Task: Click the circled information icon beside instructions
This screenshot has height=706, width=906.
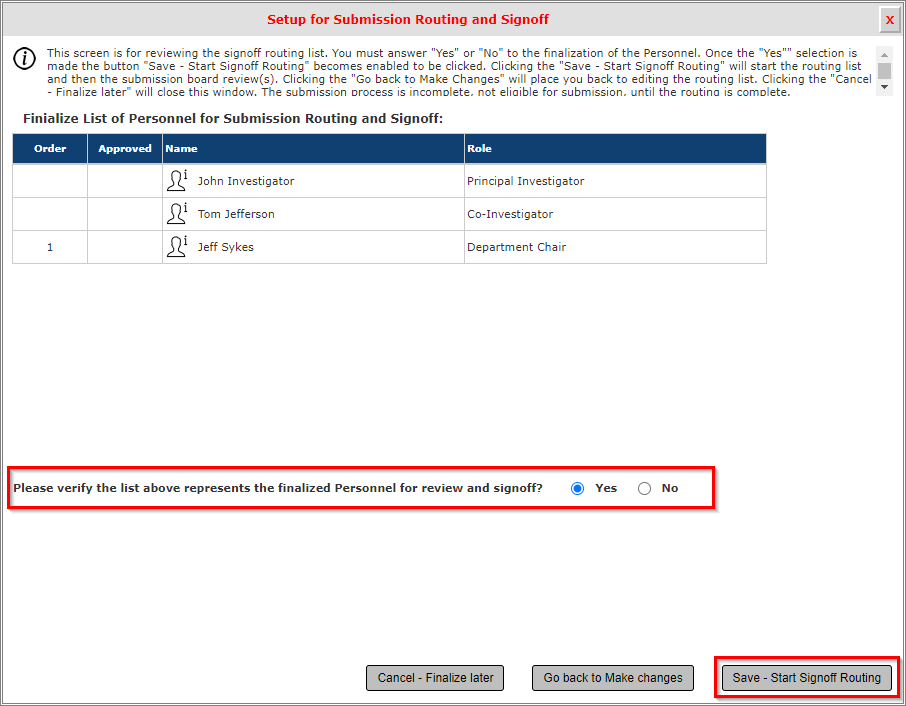Action: click(24, 58)
